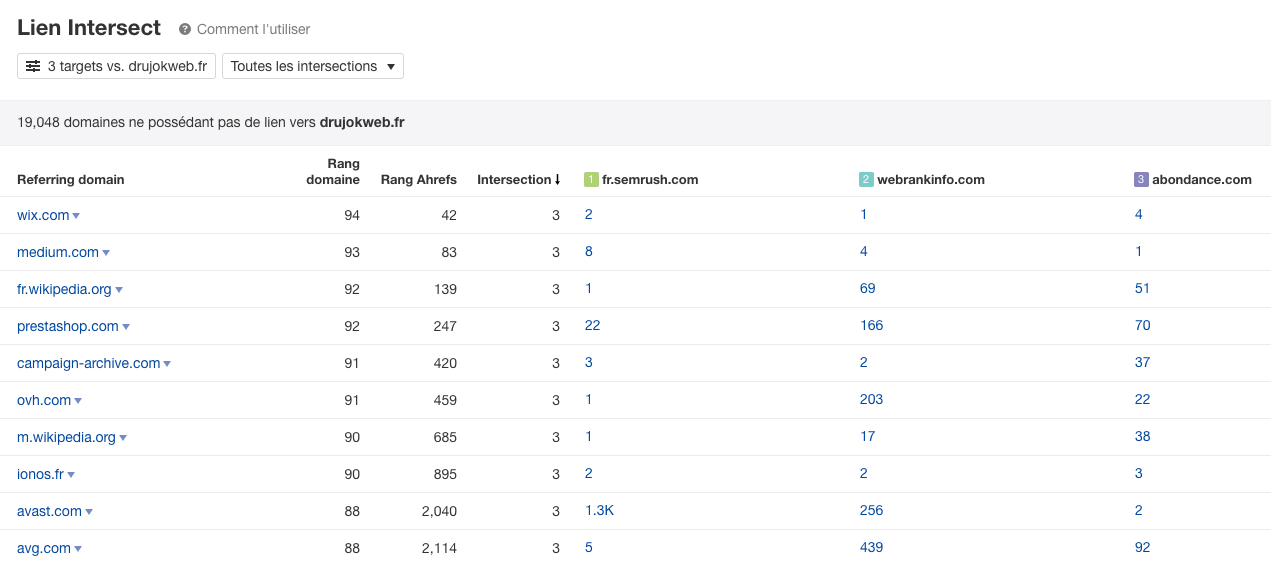Image resolution: width=1271 pixels, height=566 pixels.
Task: Expand the medium.com dropdown arrow
Action: pyautogui.click(x=106, y=253)
